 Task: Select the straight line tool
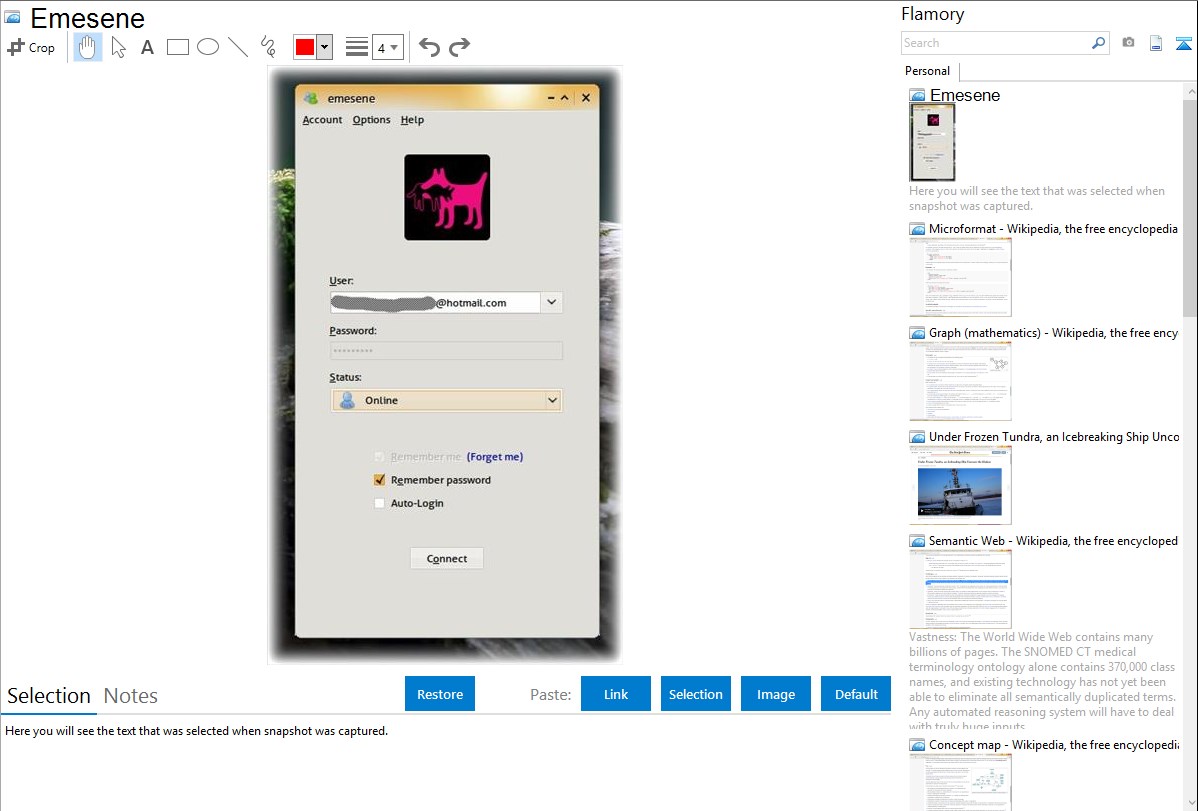tap(238, 47)
